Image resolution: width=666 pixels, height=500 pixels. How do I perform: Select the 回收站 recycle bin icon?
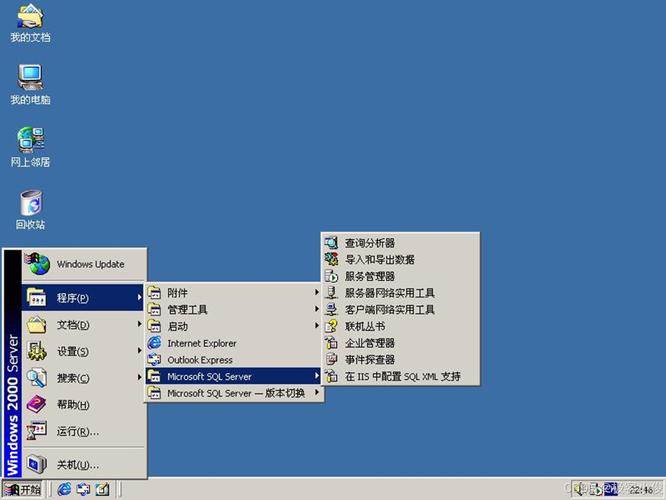(30, 210)
